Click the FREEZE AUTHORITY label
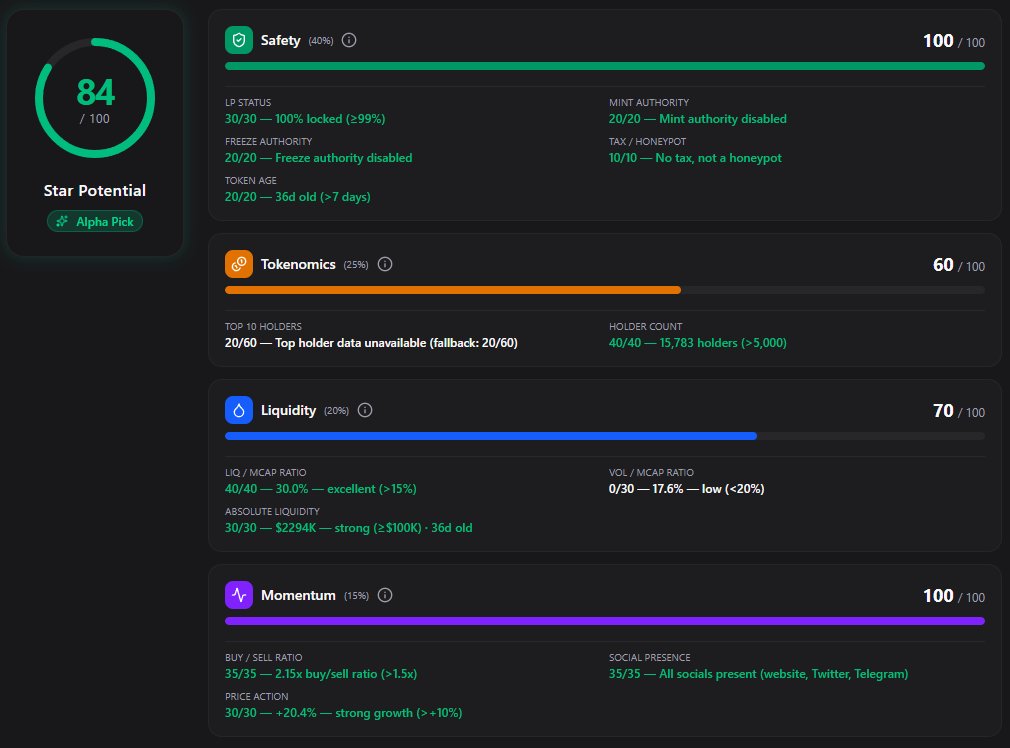This screenshot has width=1010, height=748. pos(269,142)
